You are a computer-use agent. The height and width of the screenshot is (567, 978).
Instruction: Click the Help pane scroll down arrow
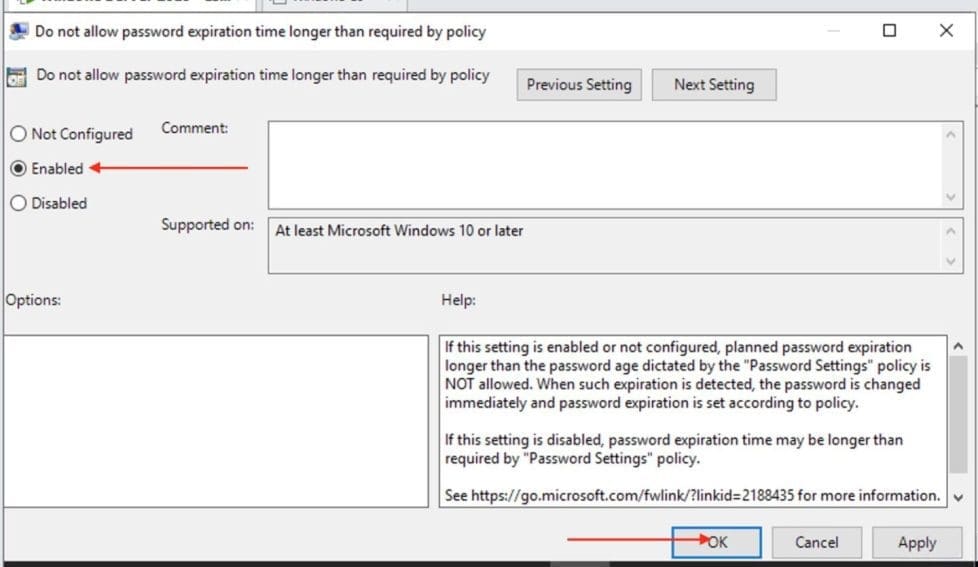point(958,497)
